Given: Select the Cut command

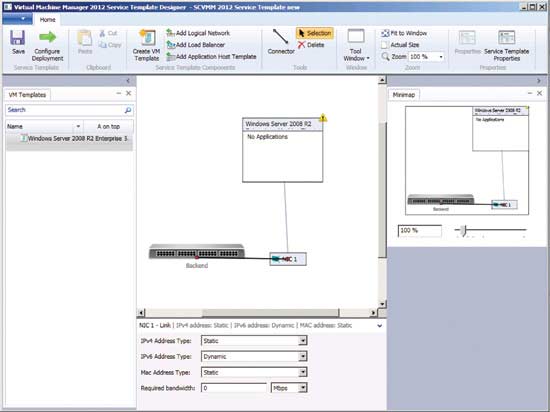Looking at the screenshot, I should click(108, 33).
